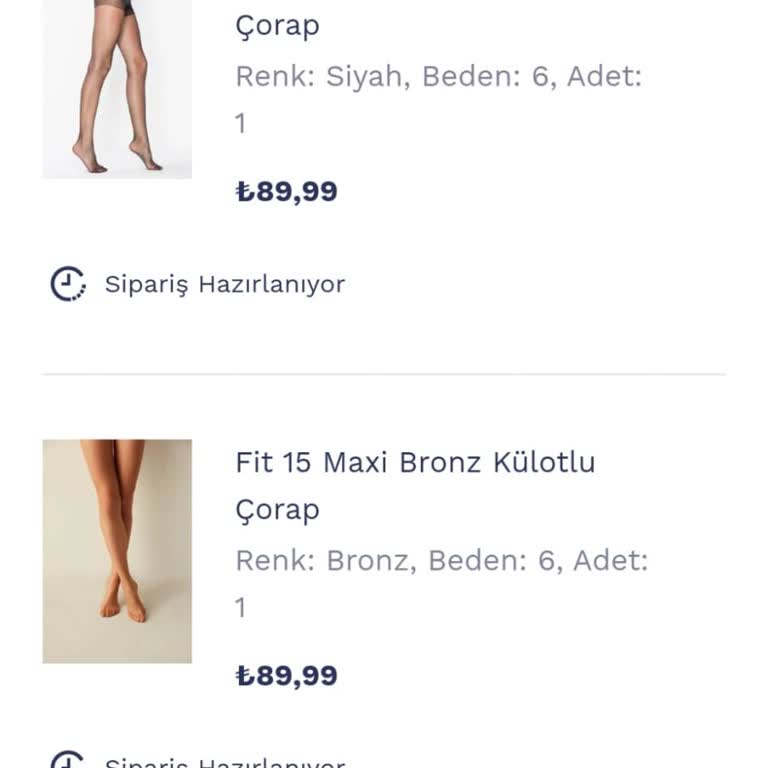This screenshot has width=768, height=768.
Task: Open the bronze stockings product thumbnail
Action: [117, 551]
